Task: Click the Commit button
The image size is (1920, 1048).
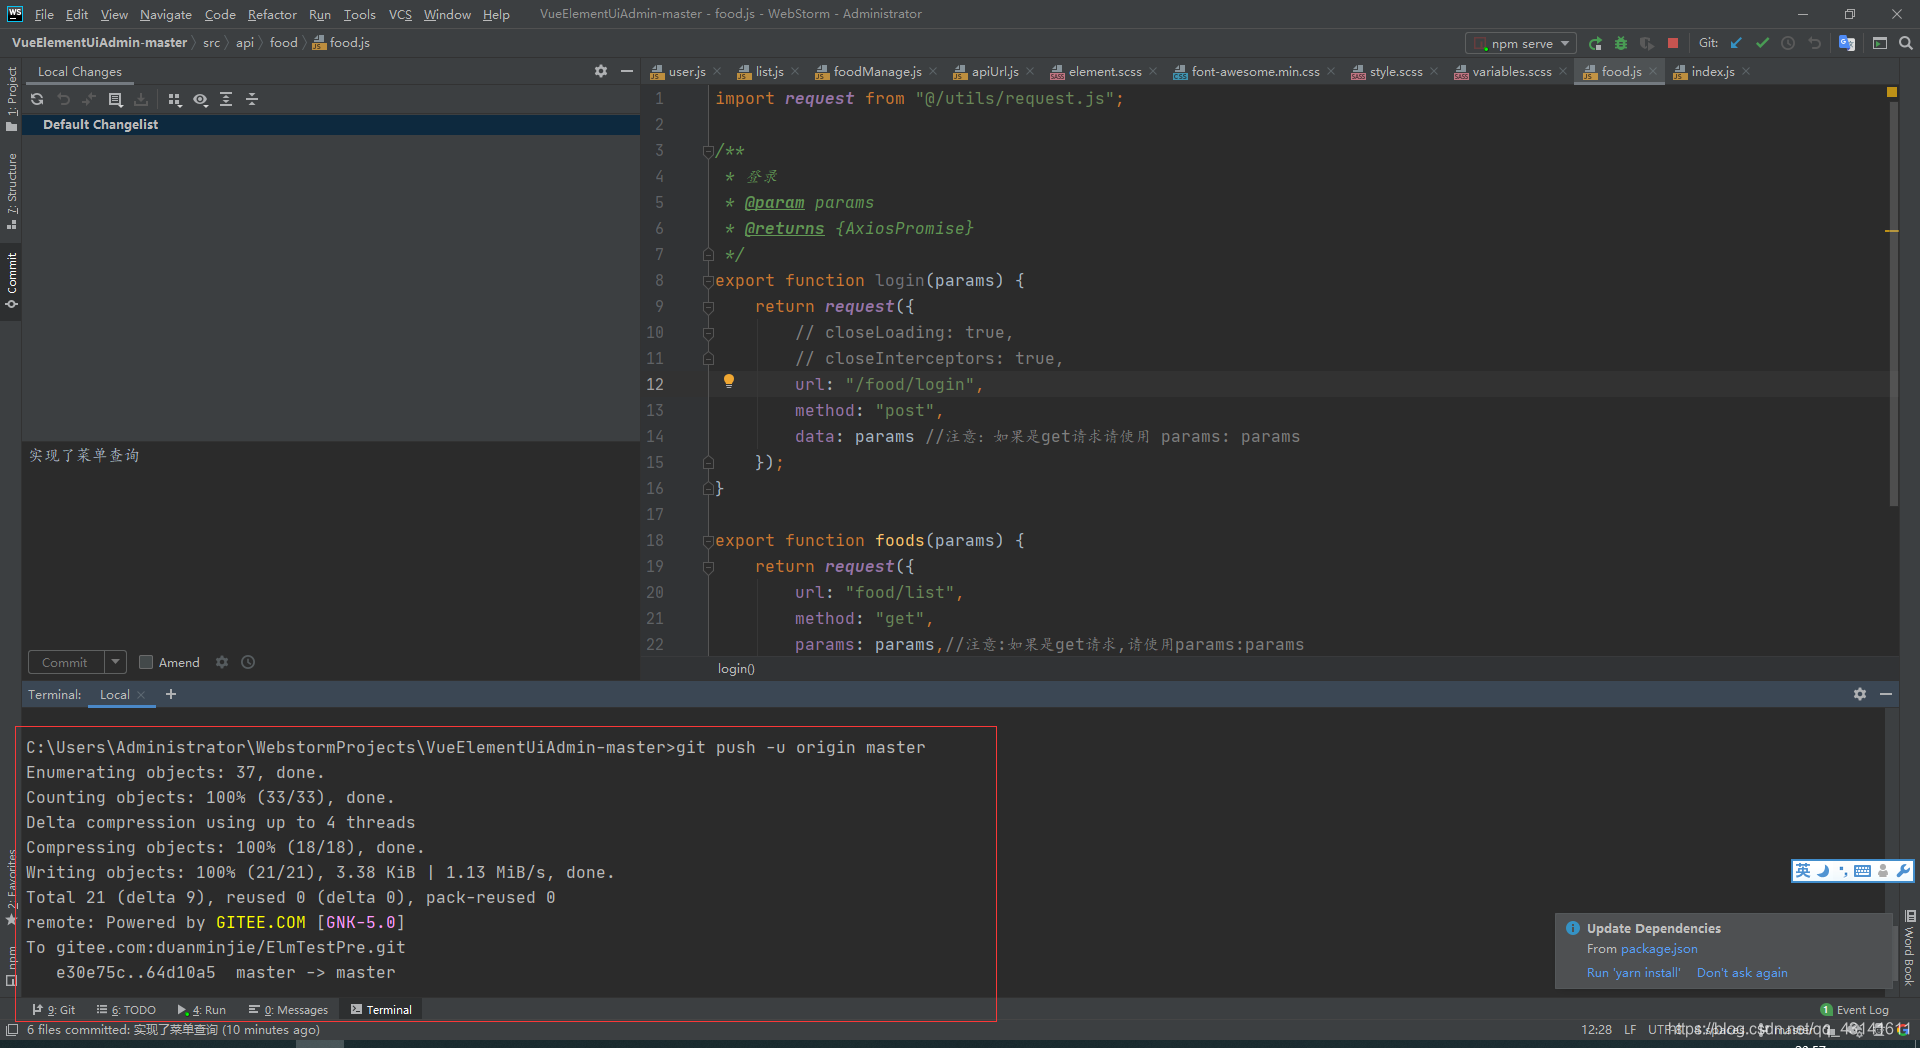Action: click(x=65, y=662)
